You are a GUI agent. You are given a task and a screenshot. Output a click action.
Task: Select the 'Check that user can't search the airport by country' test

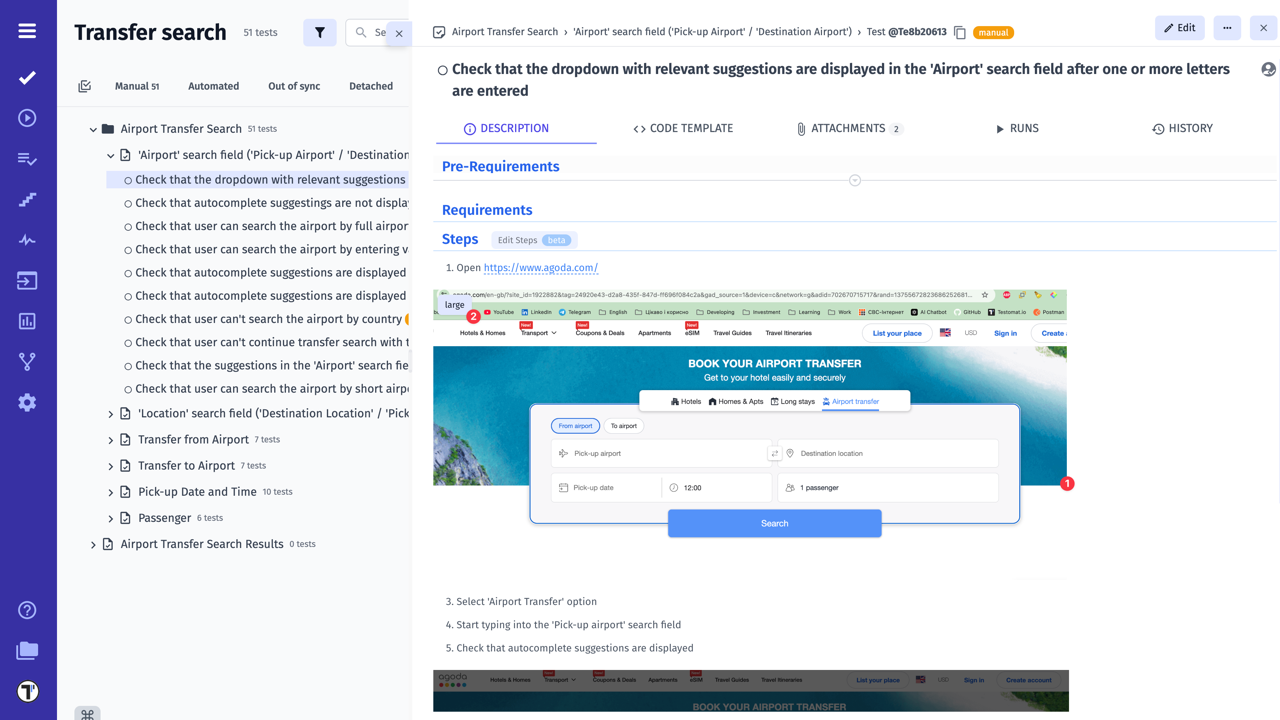coord(268,319)
